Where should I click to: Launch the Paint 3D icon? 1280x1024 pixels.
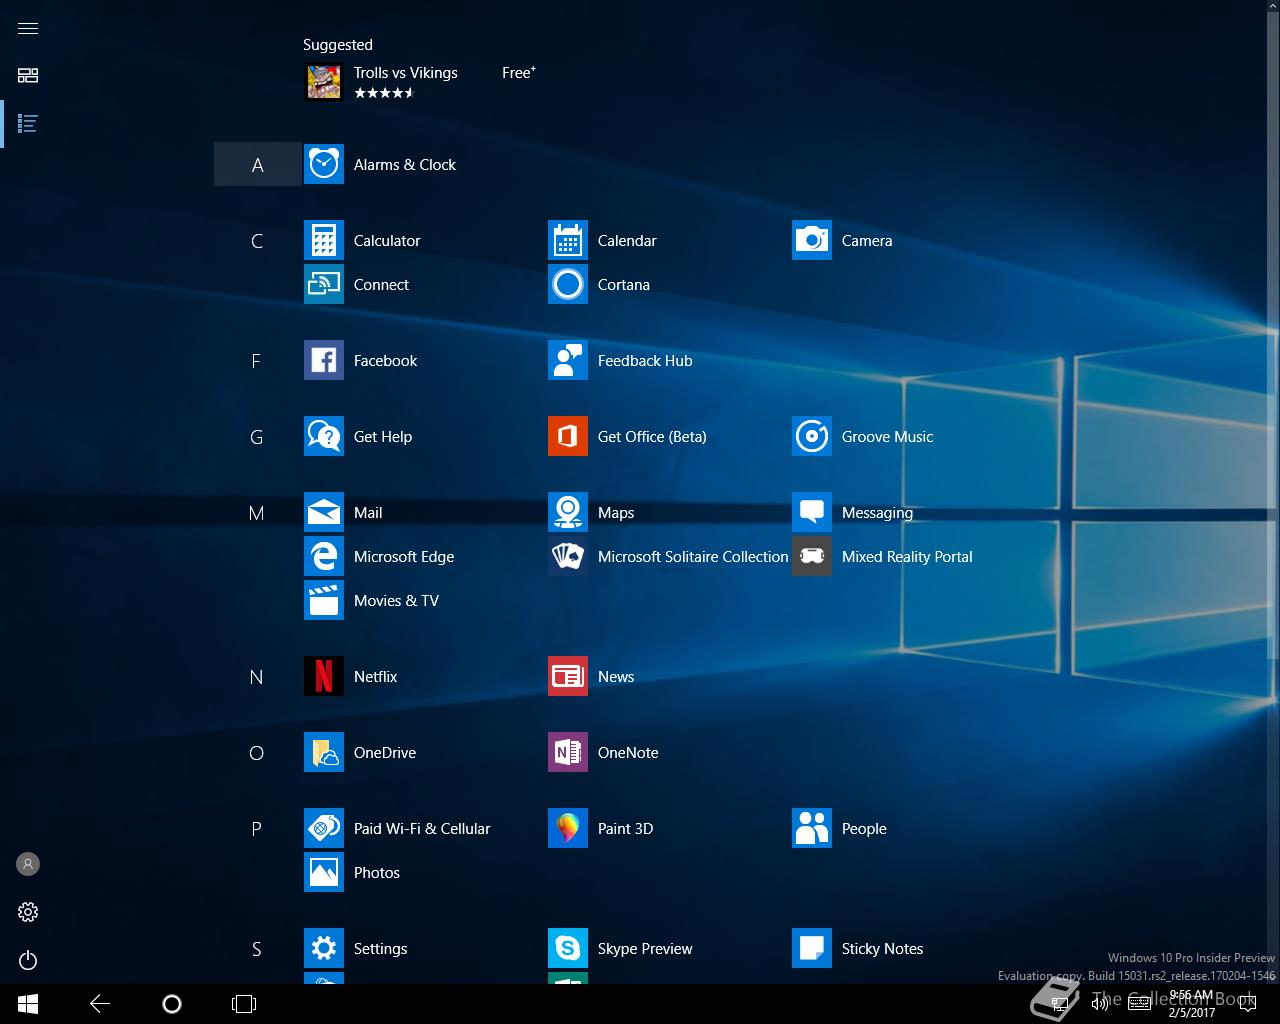click(568, 828)
